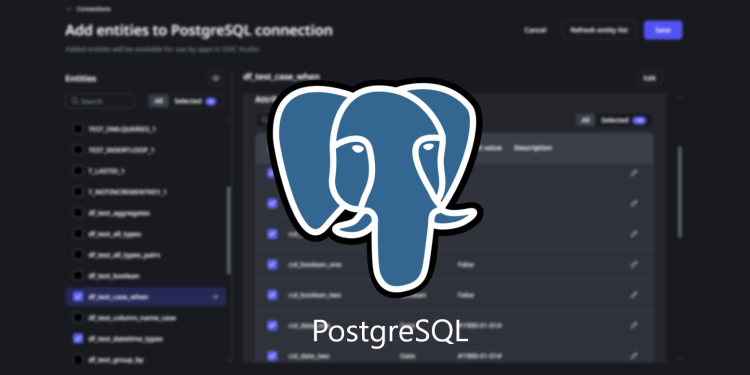Uncheck the col_boolean_two attribute checkbox

pyautogui.click(x=272, y=295)
